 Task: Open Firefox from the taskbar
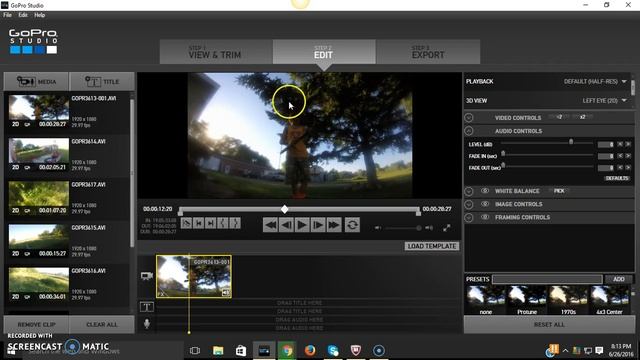coord(310,350)
